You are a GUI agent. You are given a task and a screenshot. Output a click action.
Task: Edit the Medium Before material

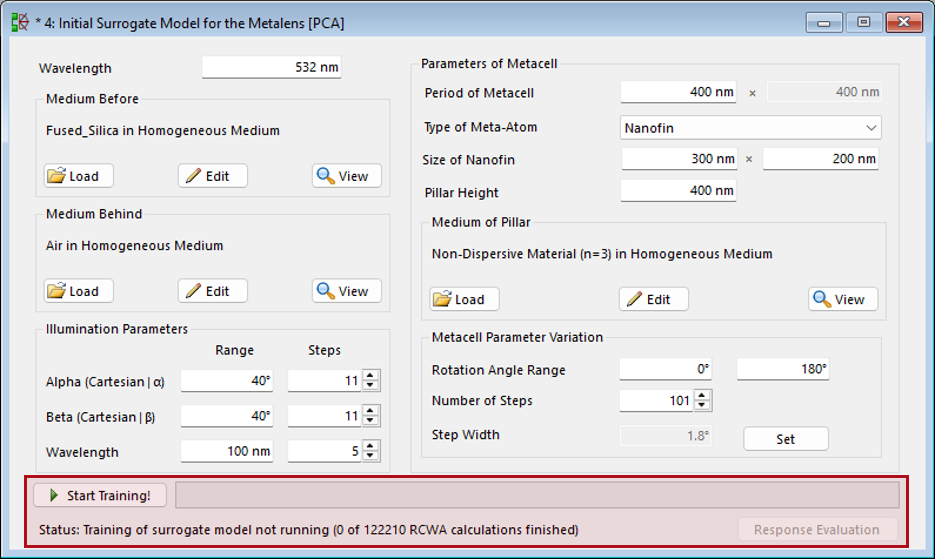[212, 176]
